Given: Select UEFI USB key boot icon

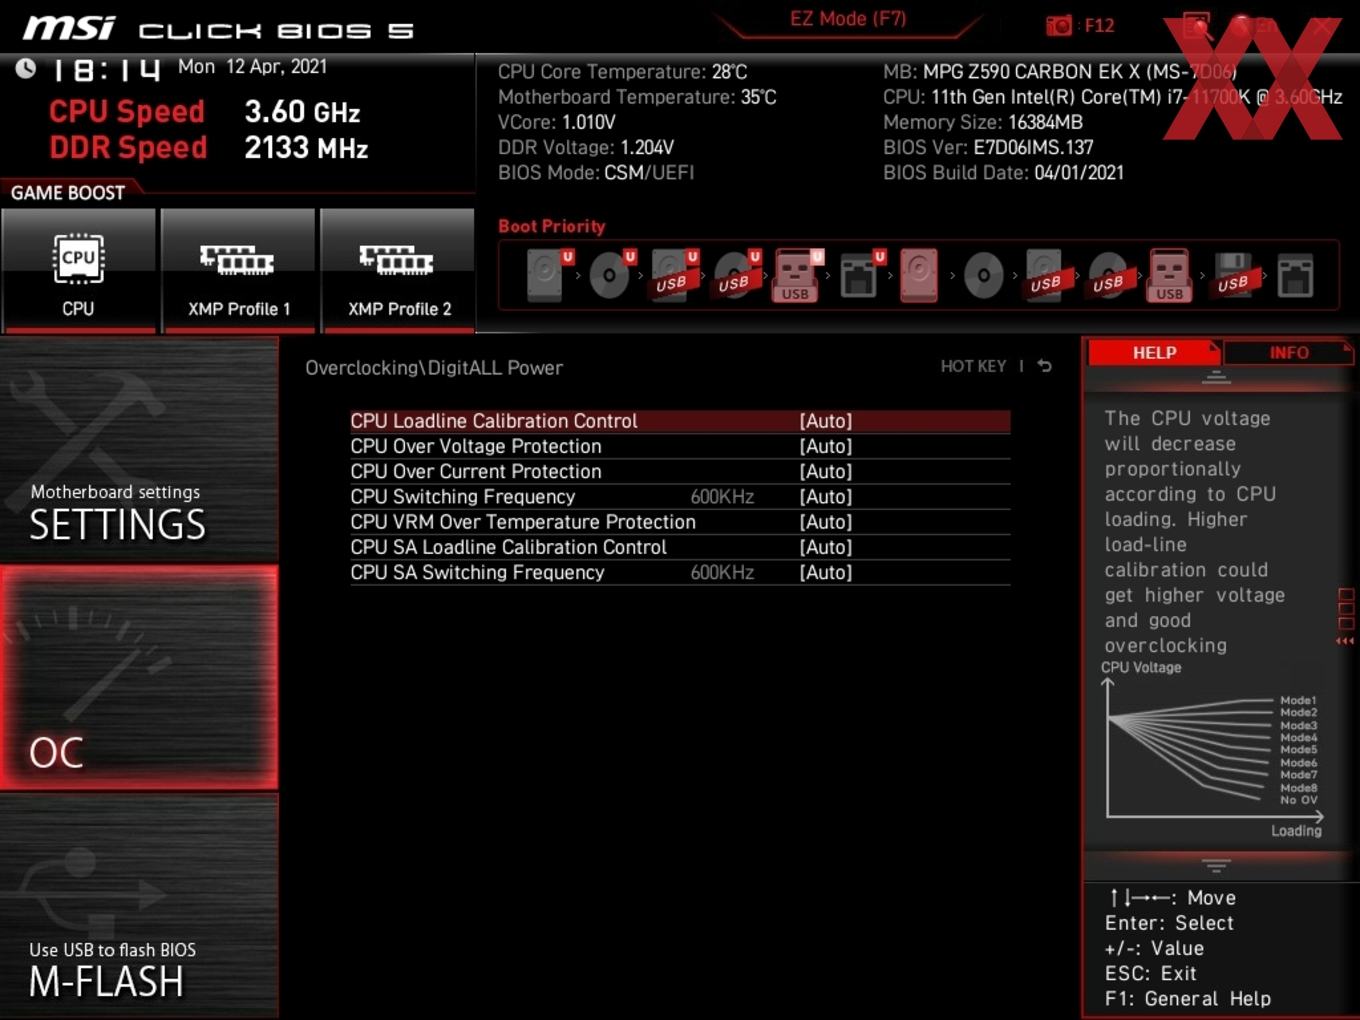Looking at the screenshot, I should click(797, 275).
